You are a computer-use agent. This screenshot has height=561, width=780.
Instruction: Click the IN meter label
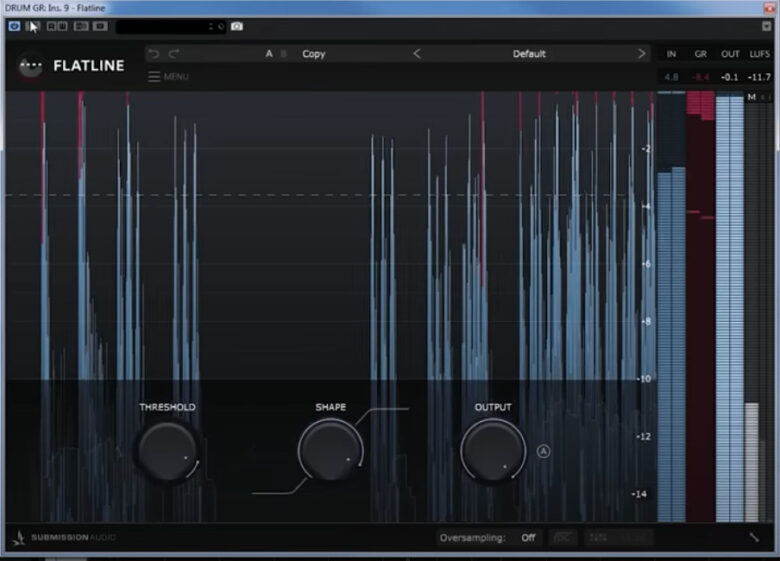click(671, 54)
